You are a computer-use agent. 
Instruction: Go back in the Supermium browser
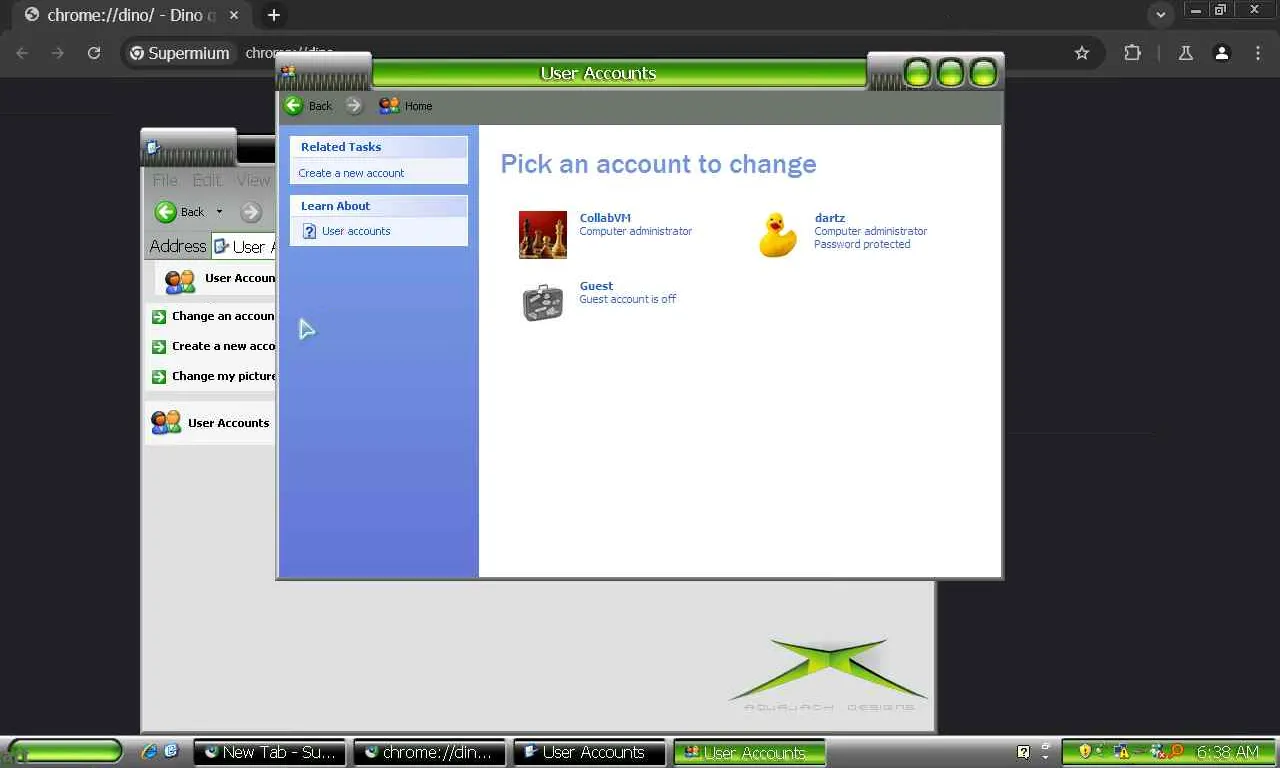tap(22, 53)
